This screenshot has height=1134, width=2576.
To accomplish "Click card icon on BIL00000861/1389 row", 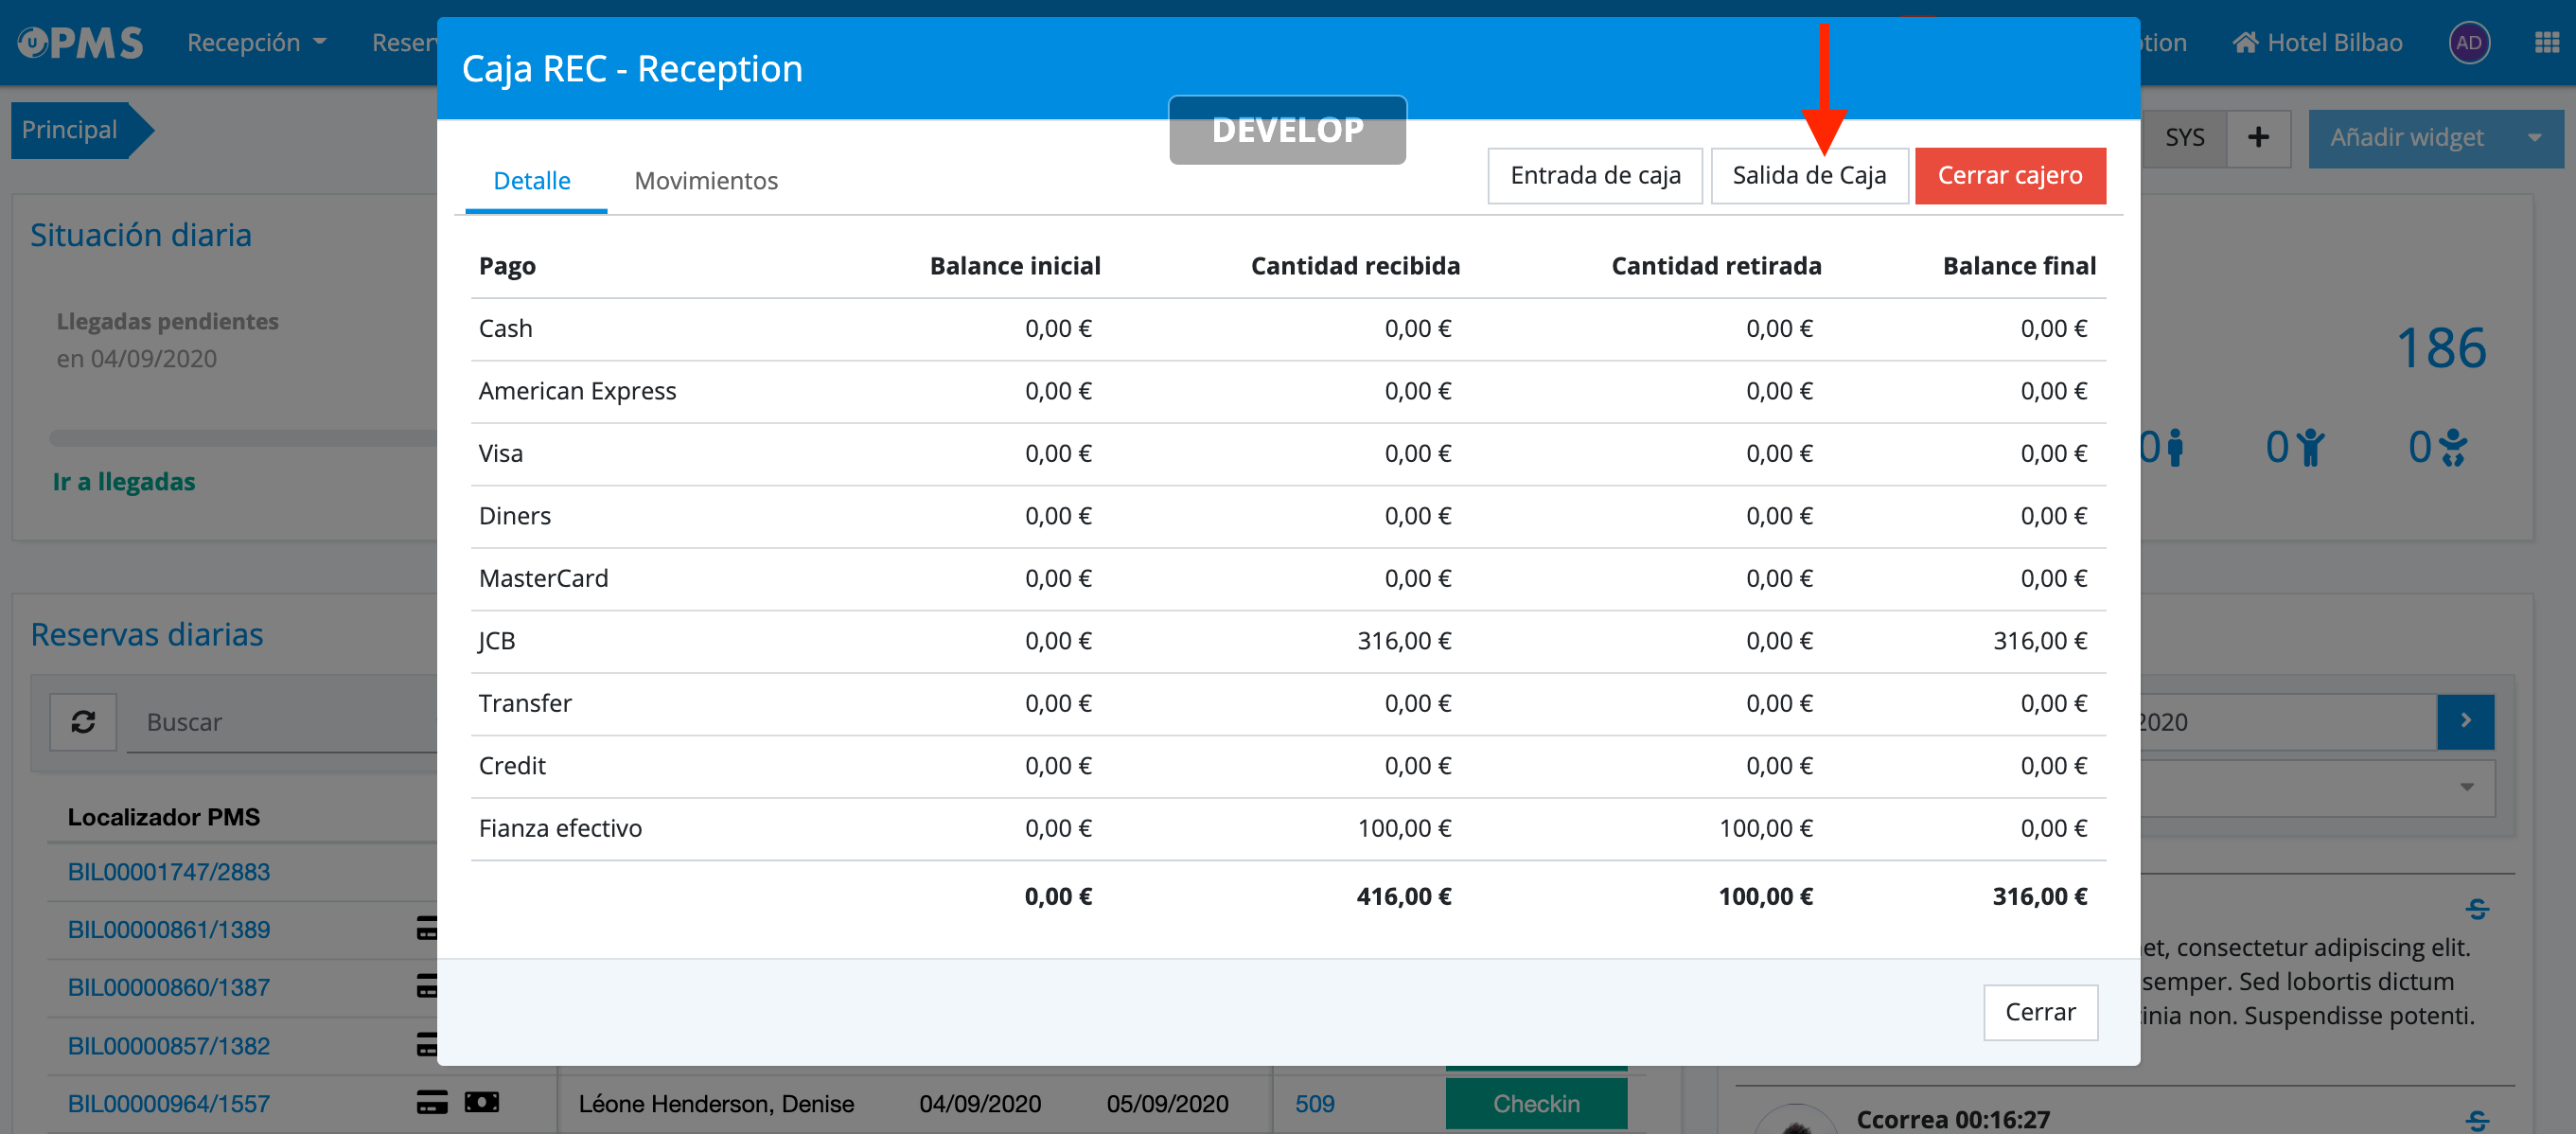I will click(427, 929).
